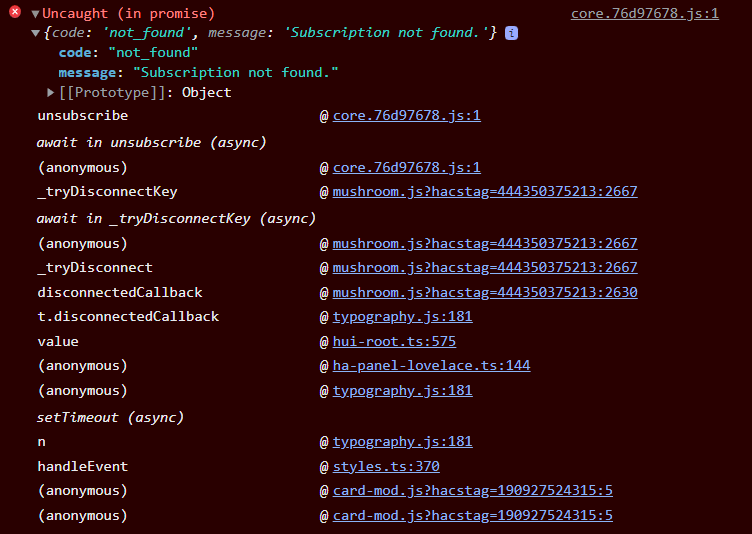Open the mushroom.js link in the _tryDisconnect row
Viewport: 752px width, 534px height.
[485, 267]
